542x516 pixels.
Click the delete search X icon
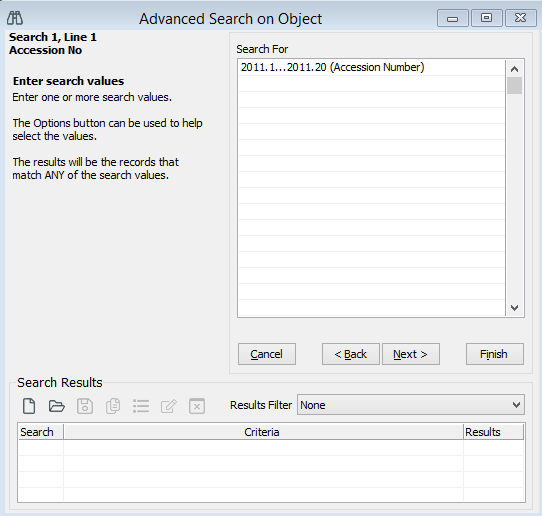197,406
